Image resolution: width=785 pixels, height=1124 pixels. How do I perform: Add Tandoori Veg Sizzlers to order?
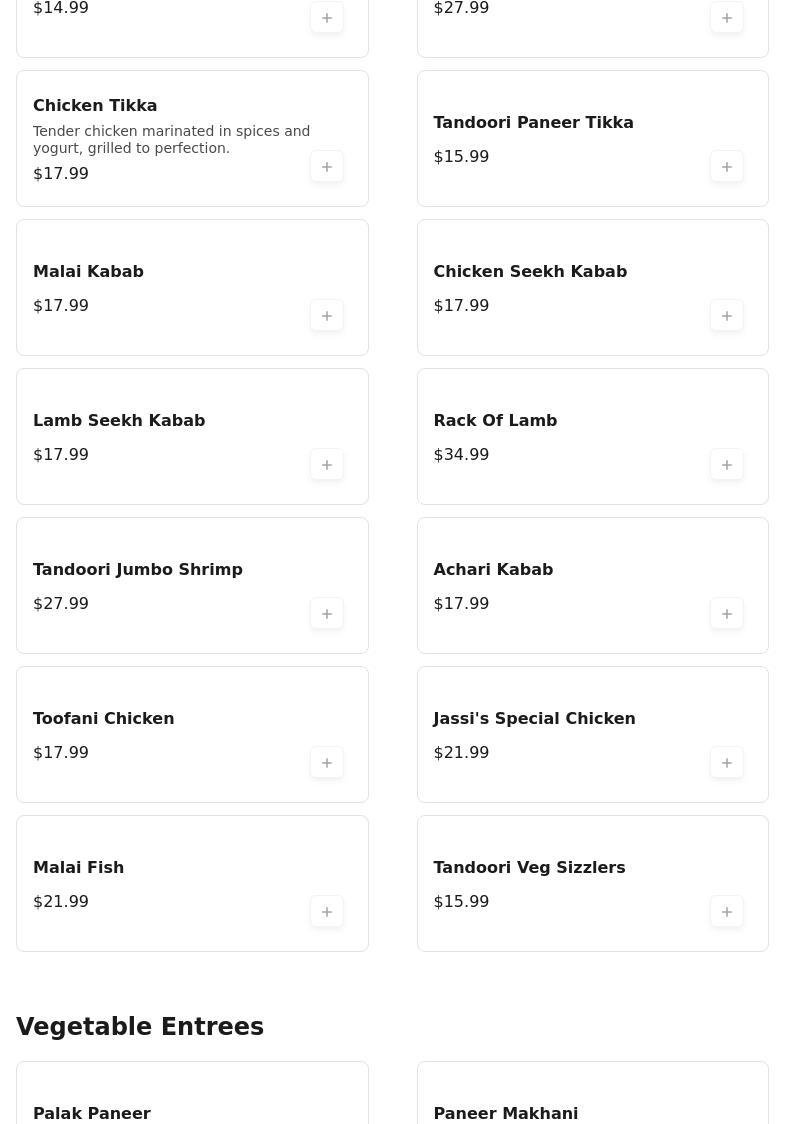point(727,912)
